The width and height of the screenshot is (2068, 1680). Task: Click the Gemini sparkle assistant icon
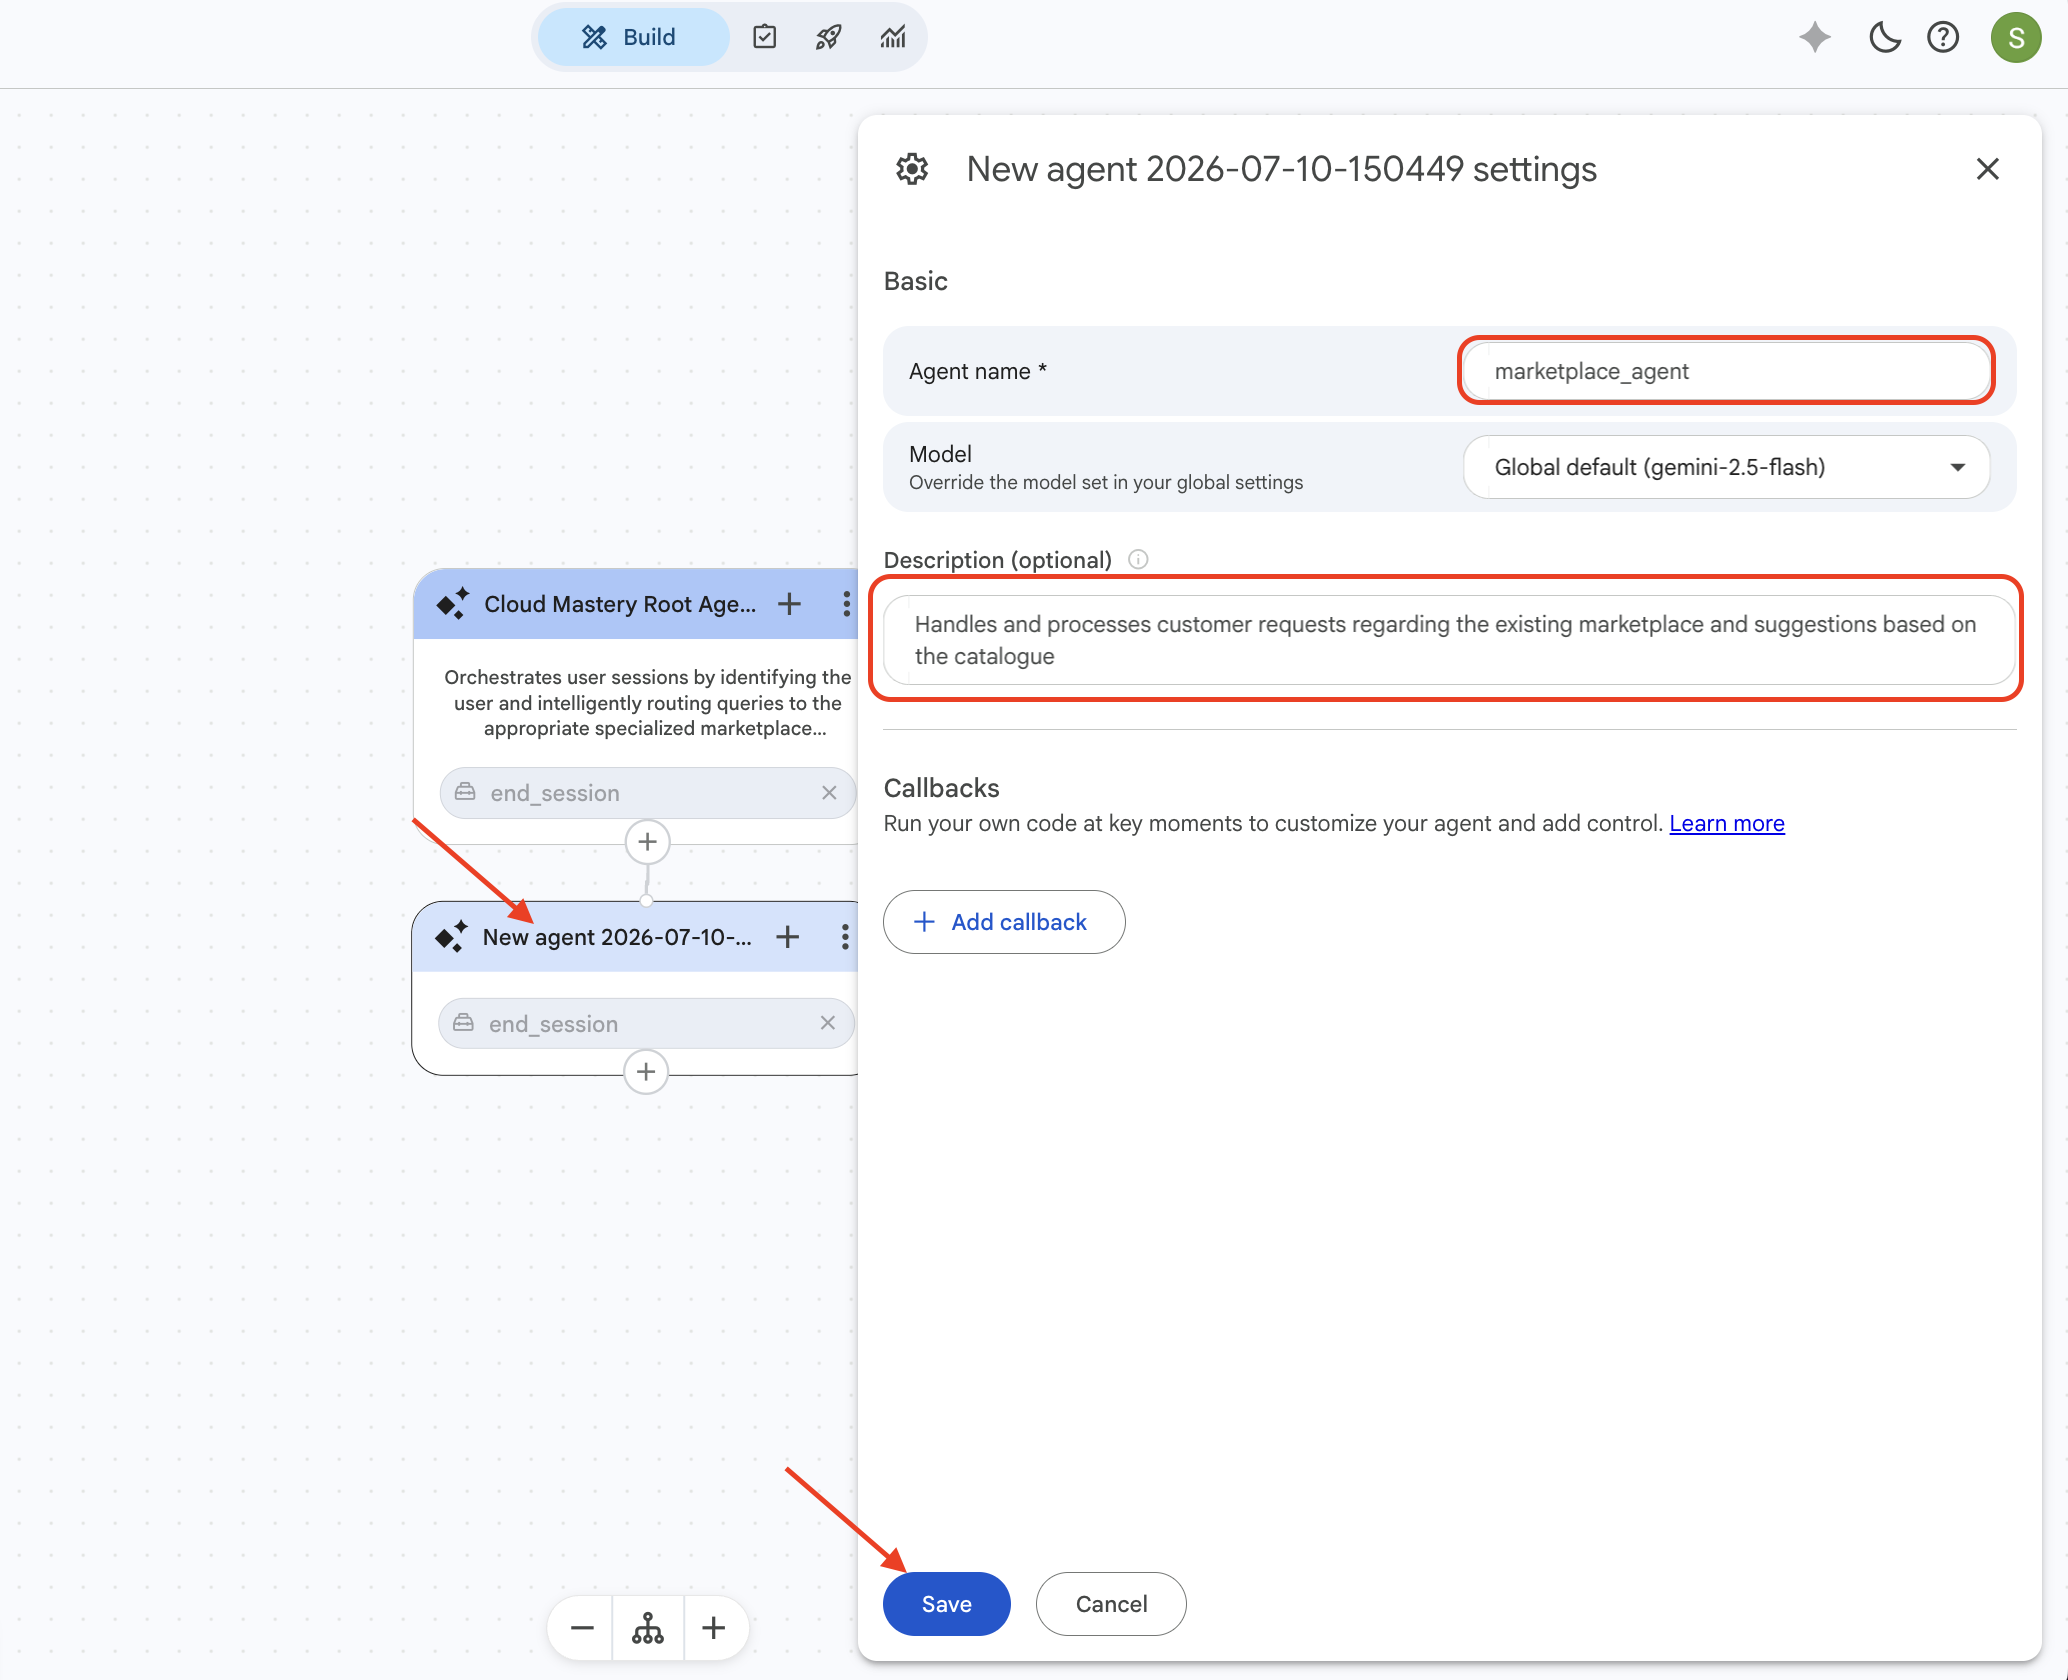pos(1815,38)
